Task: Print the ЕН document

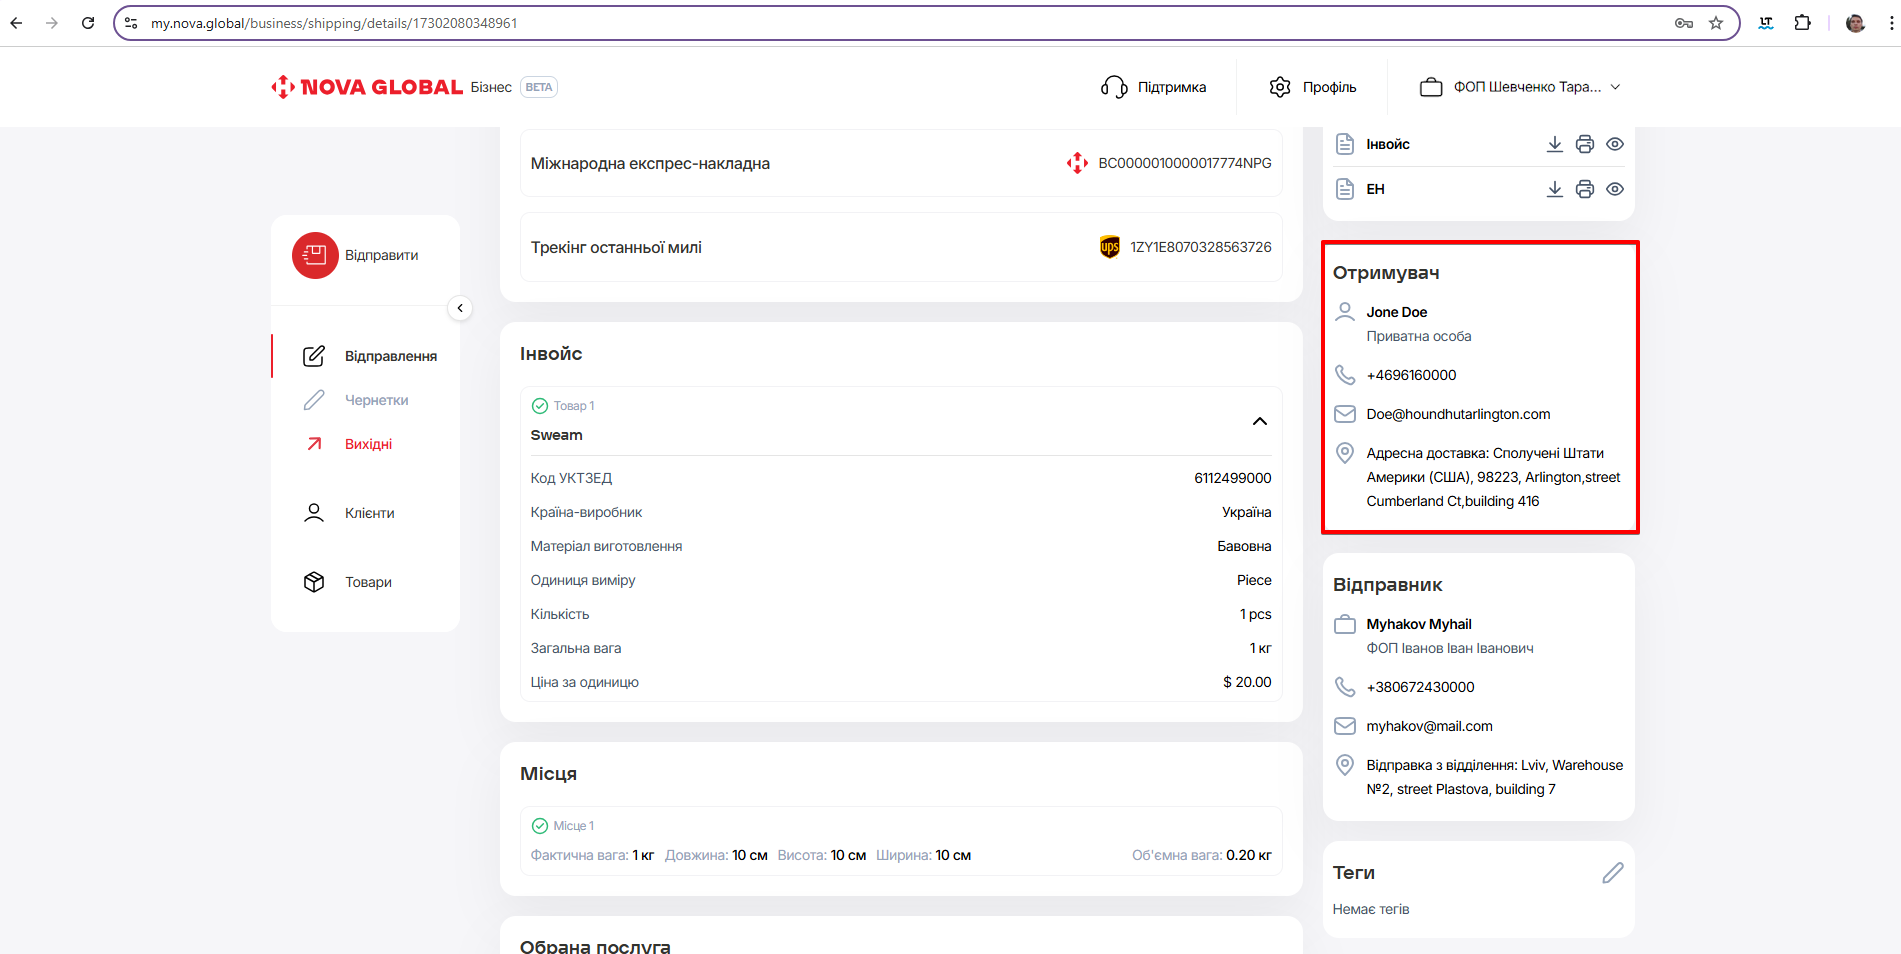Action: (1584, 189)
